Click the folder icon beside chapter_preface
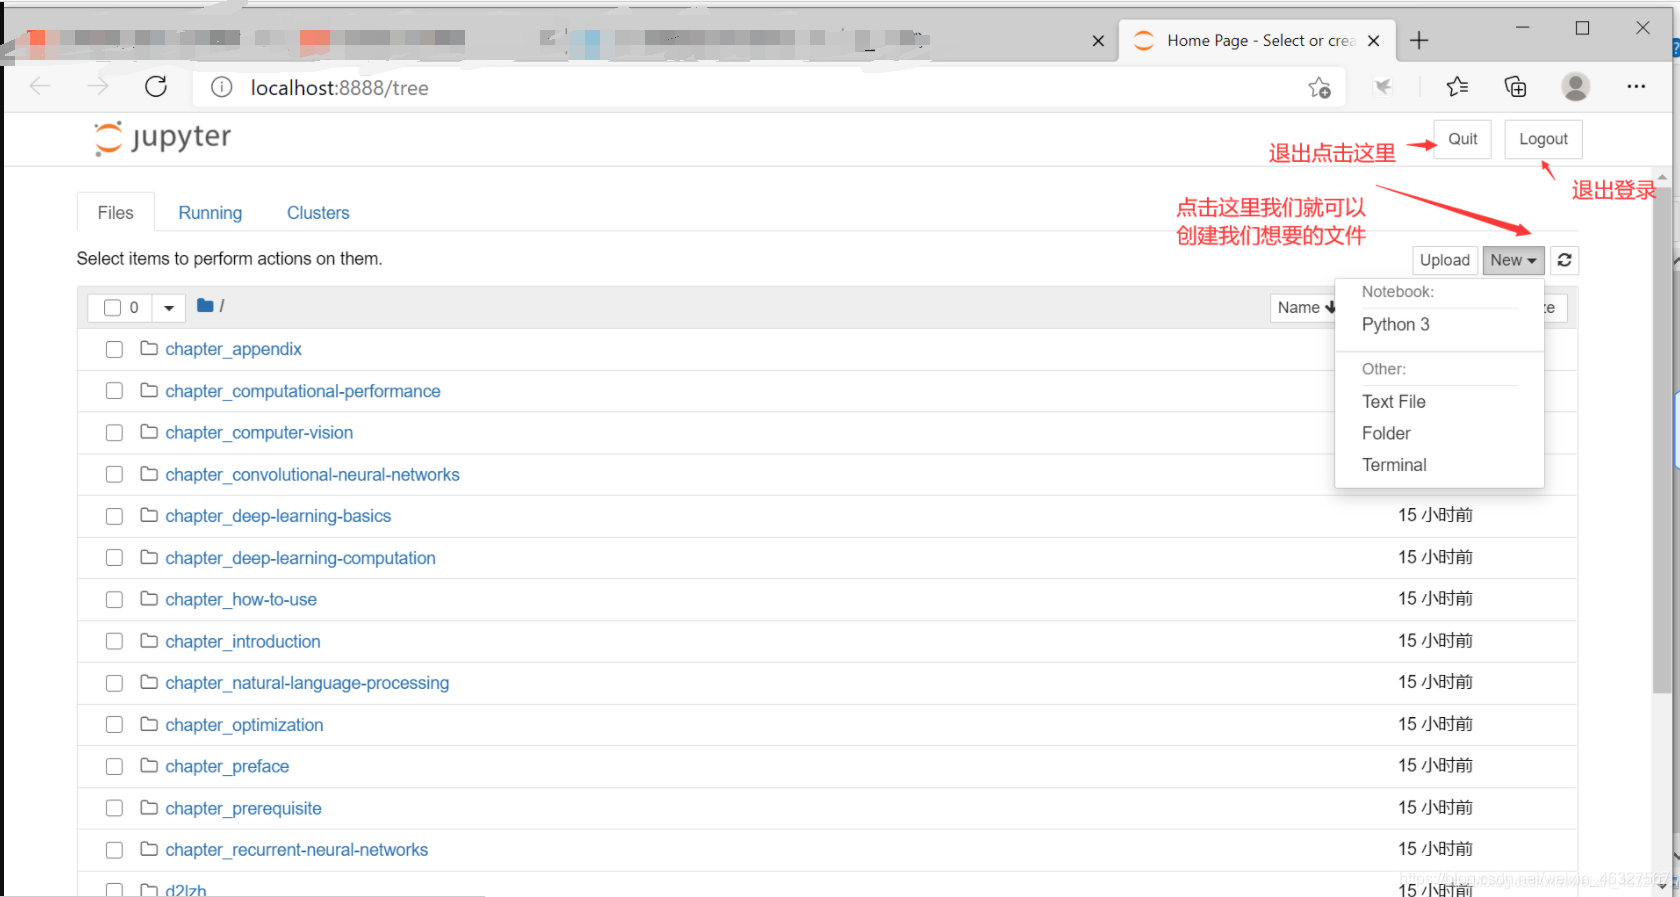1680x897 pixels. (149, 766)
